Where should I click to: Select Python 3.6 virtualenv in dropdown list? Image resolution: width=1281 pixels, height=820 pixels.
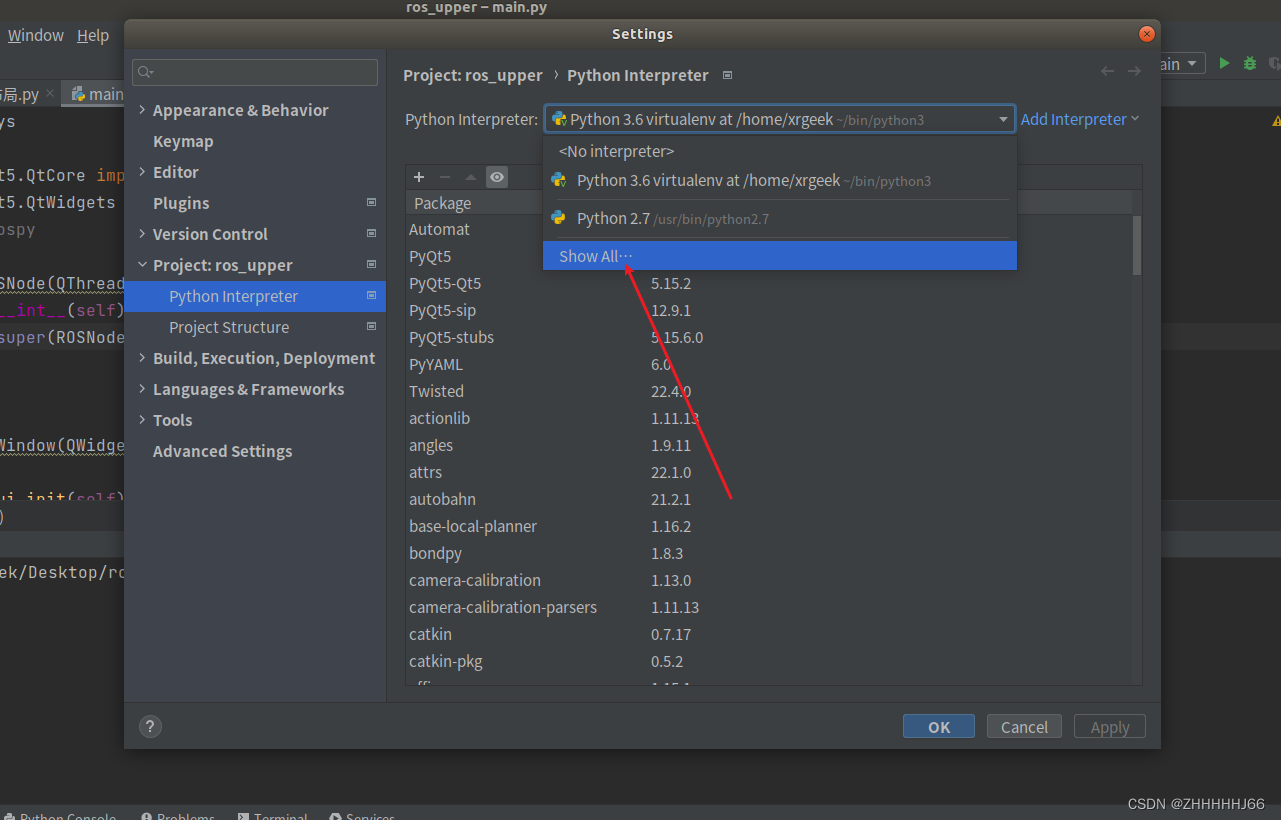(780, 181)
